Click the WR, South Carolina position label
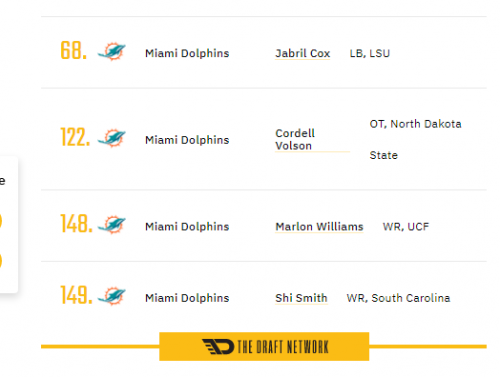The width and height of the screenshot is (500, 377). tap(398, 298)
